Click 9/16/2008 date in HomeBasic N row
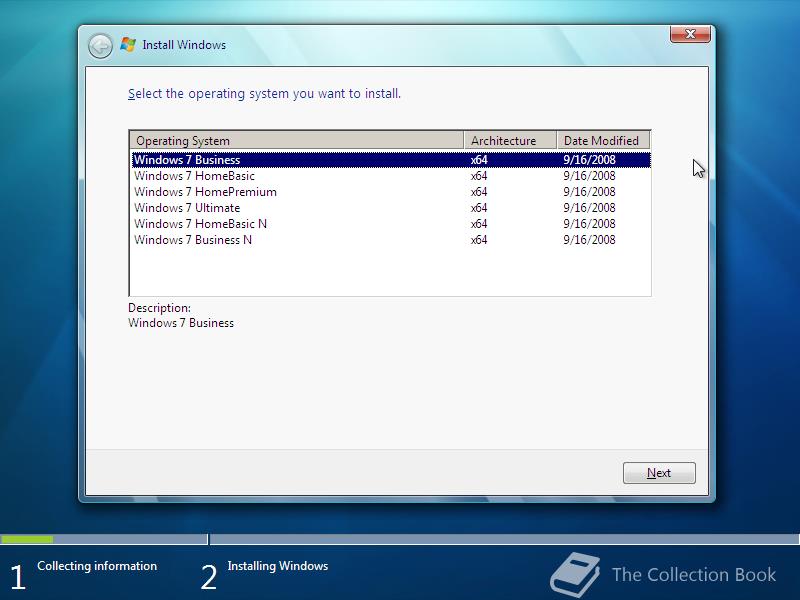 [x=589, y=224]
